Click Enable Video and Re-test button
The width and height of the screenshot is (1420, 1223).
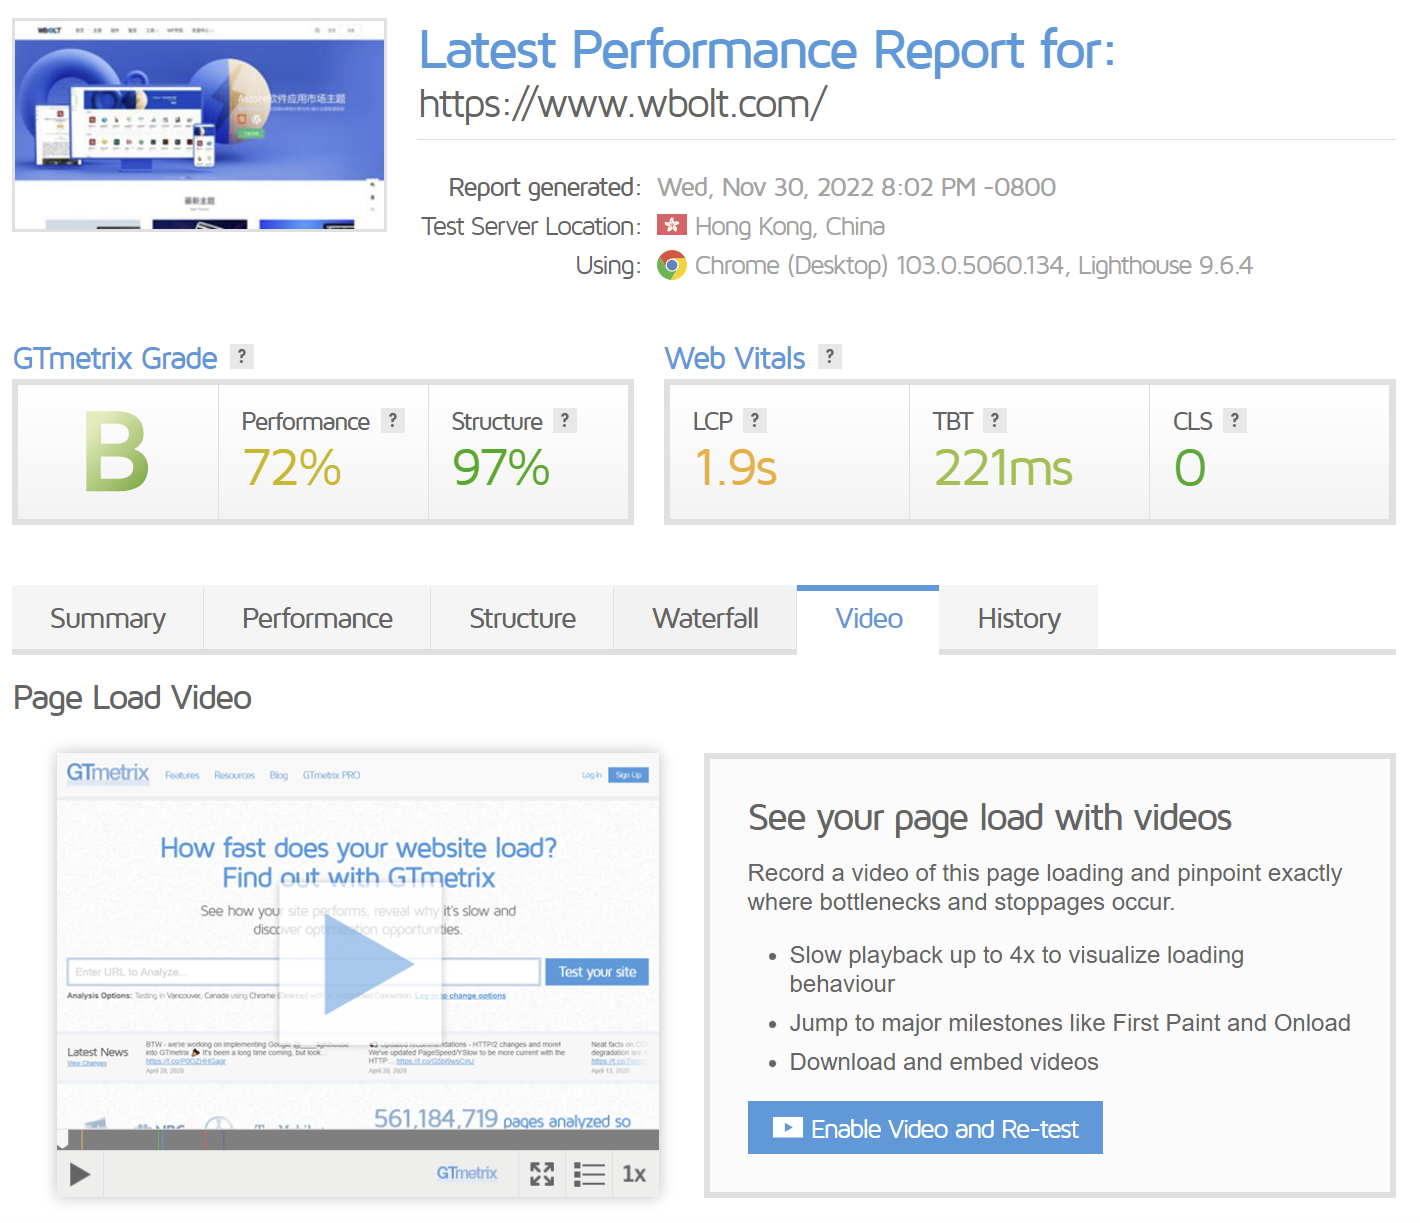[925, 1128]
